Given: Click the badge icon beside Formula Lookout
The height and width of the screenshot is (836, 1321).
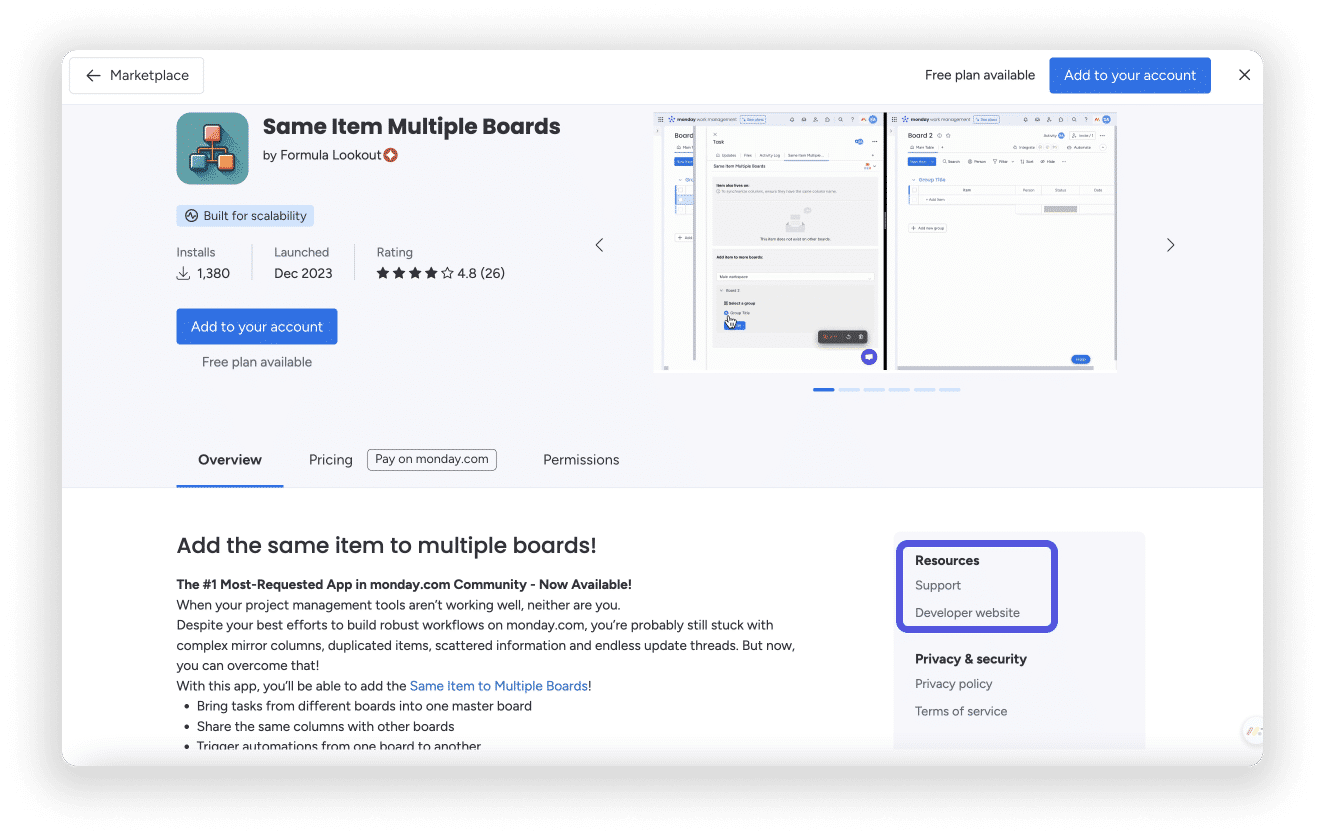Looking at the screenshot, I should [x=391, y=155].
